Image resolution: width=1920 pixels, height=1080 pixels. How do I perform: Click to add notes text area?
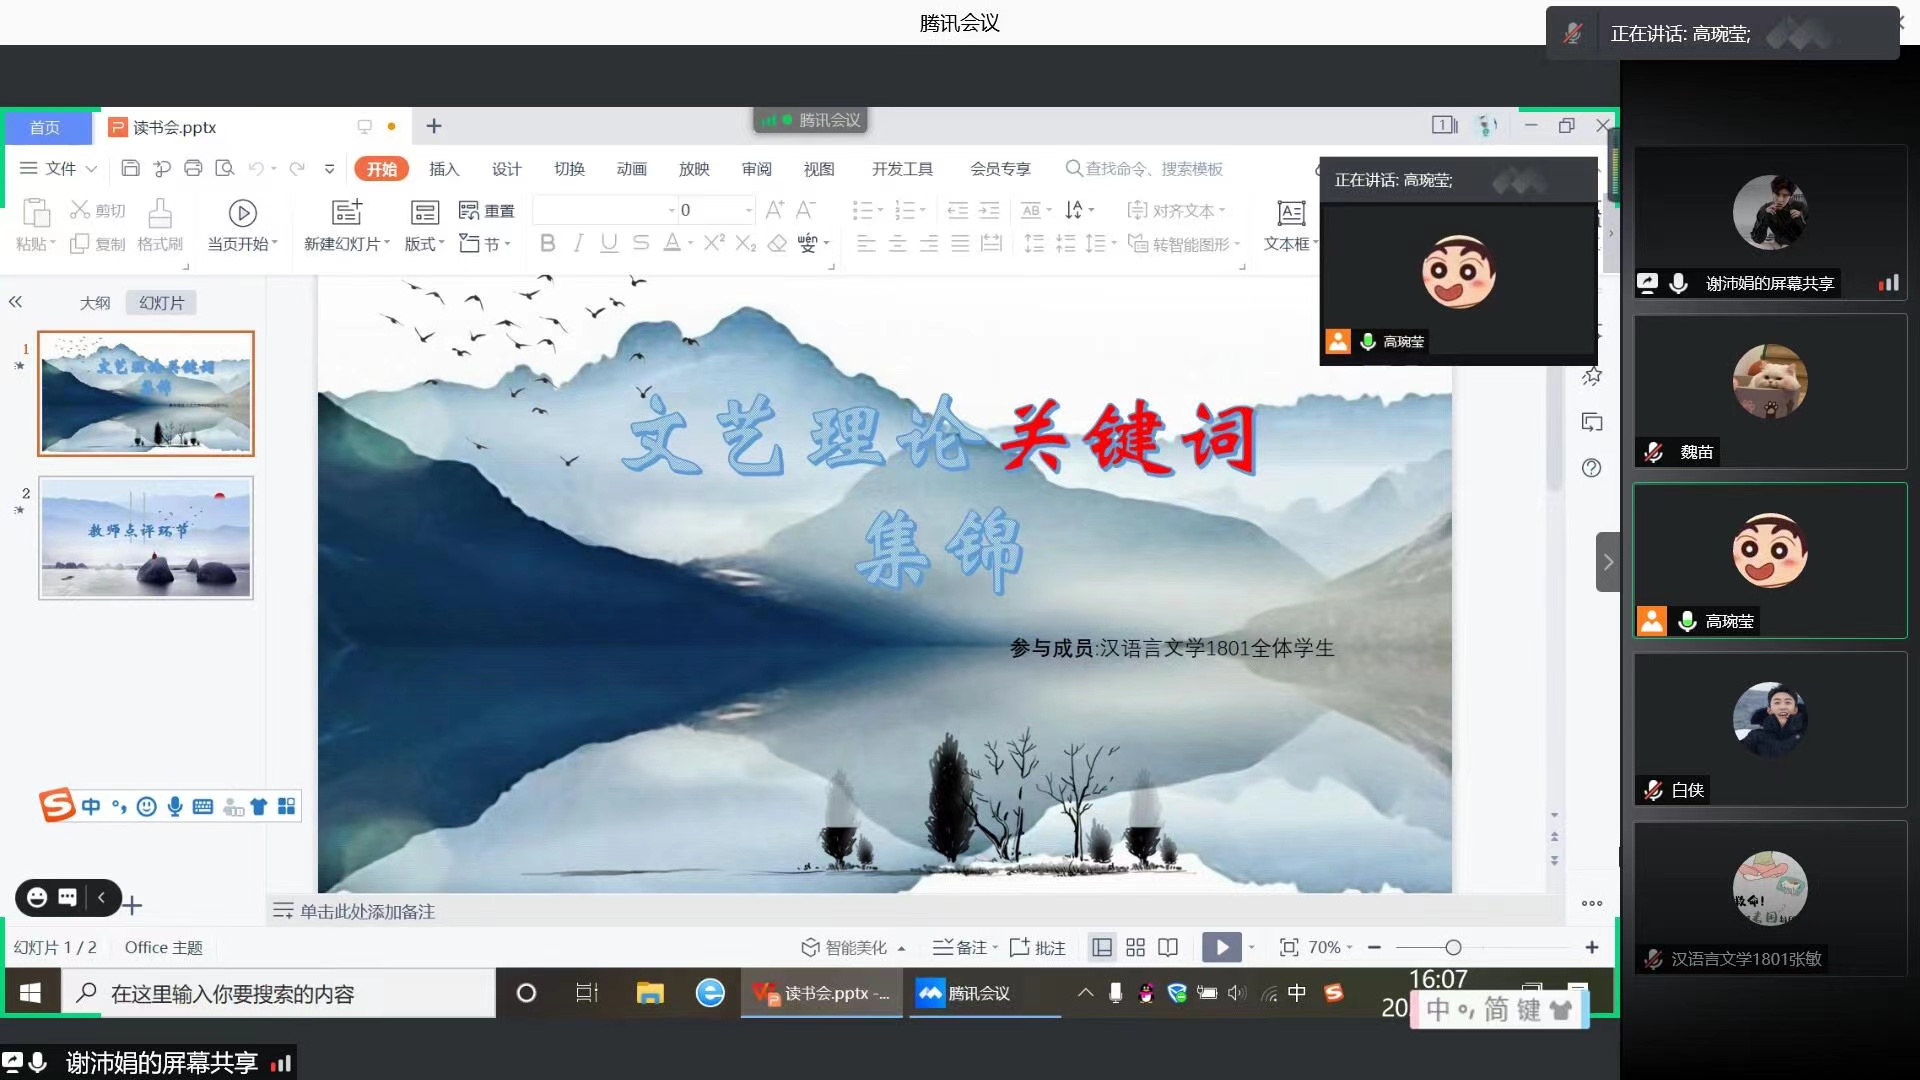pyautogui.click(x=367, y=911)
